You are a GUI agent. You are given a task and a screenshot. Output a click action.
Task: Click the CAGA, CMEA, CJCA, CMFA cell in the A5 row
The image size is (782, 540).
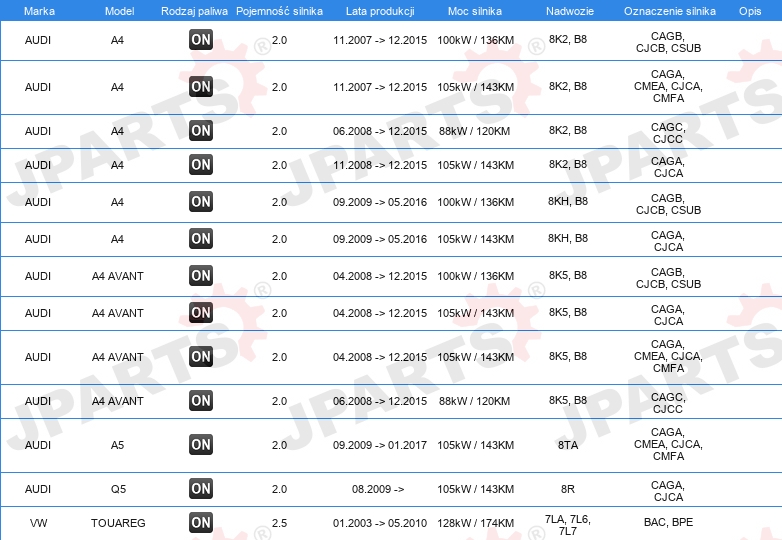click(x=668, y=444)
